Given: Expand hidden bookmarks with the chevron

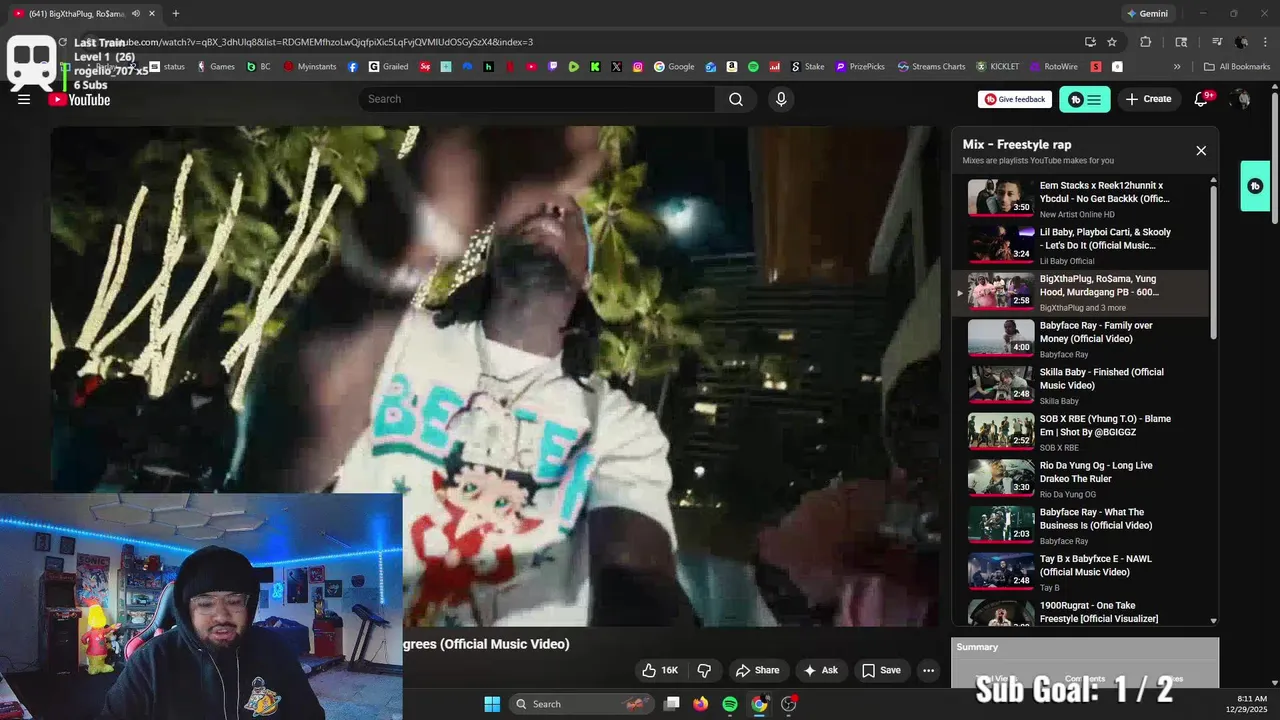Looking at the screenshot, I should [1177, 67].
